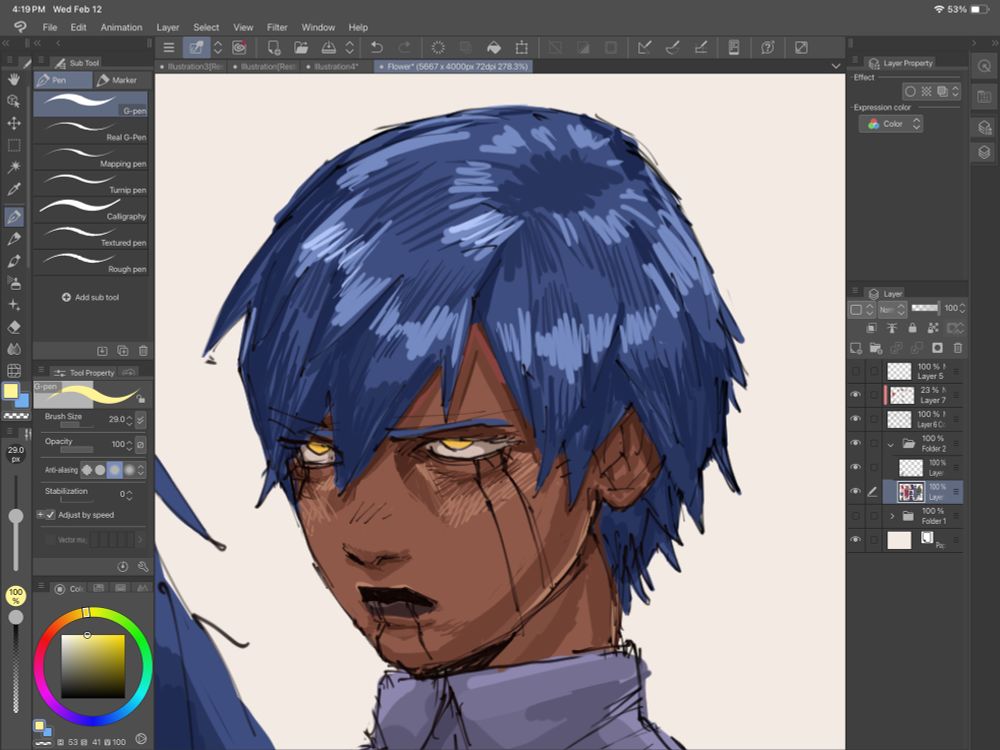Viewport: 1000px width, 750px height.
Task: Click the Fill bucket icon in command bar
Action: pyautogui.click(x=494, y=47)
